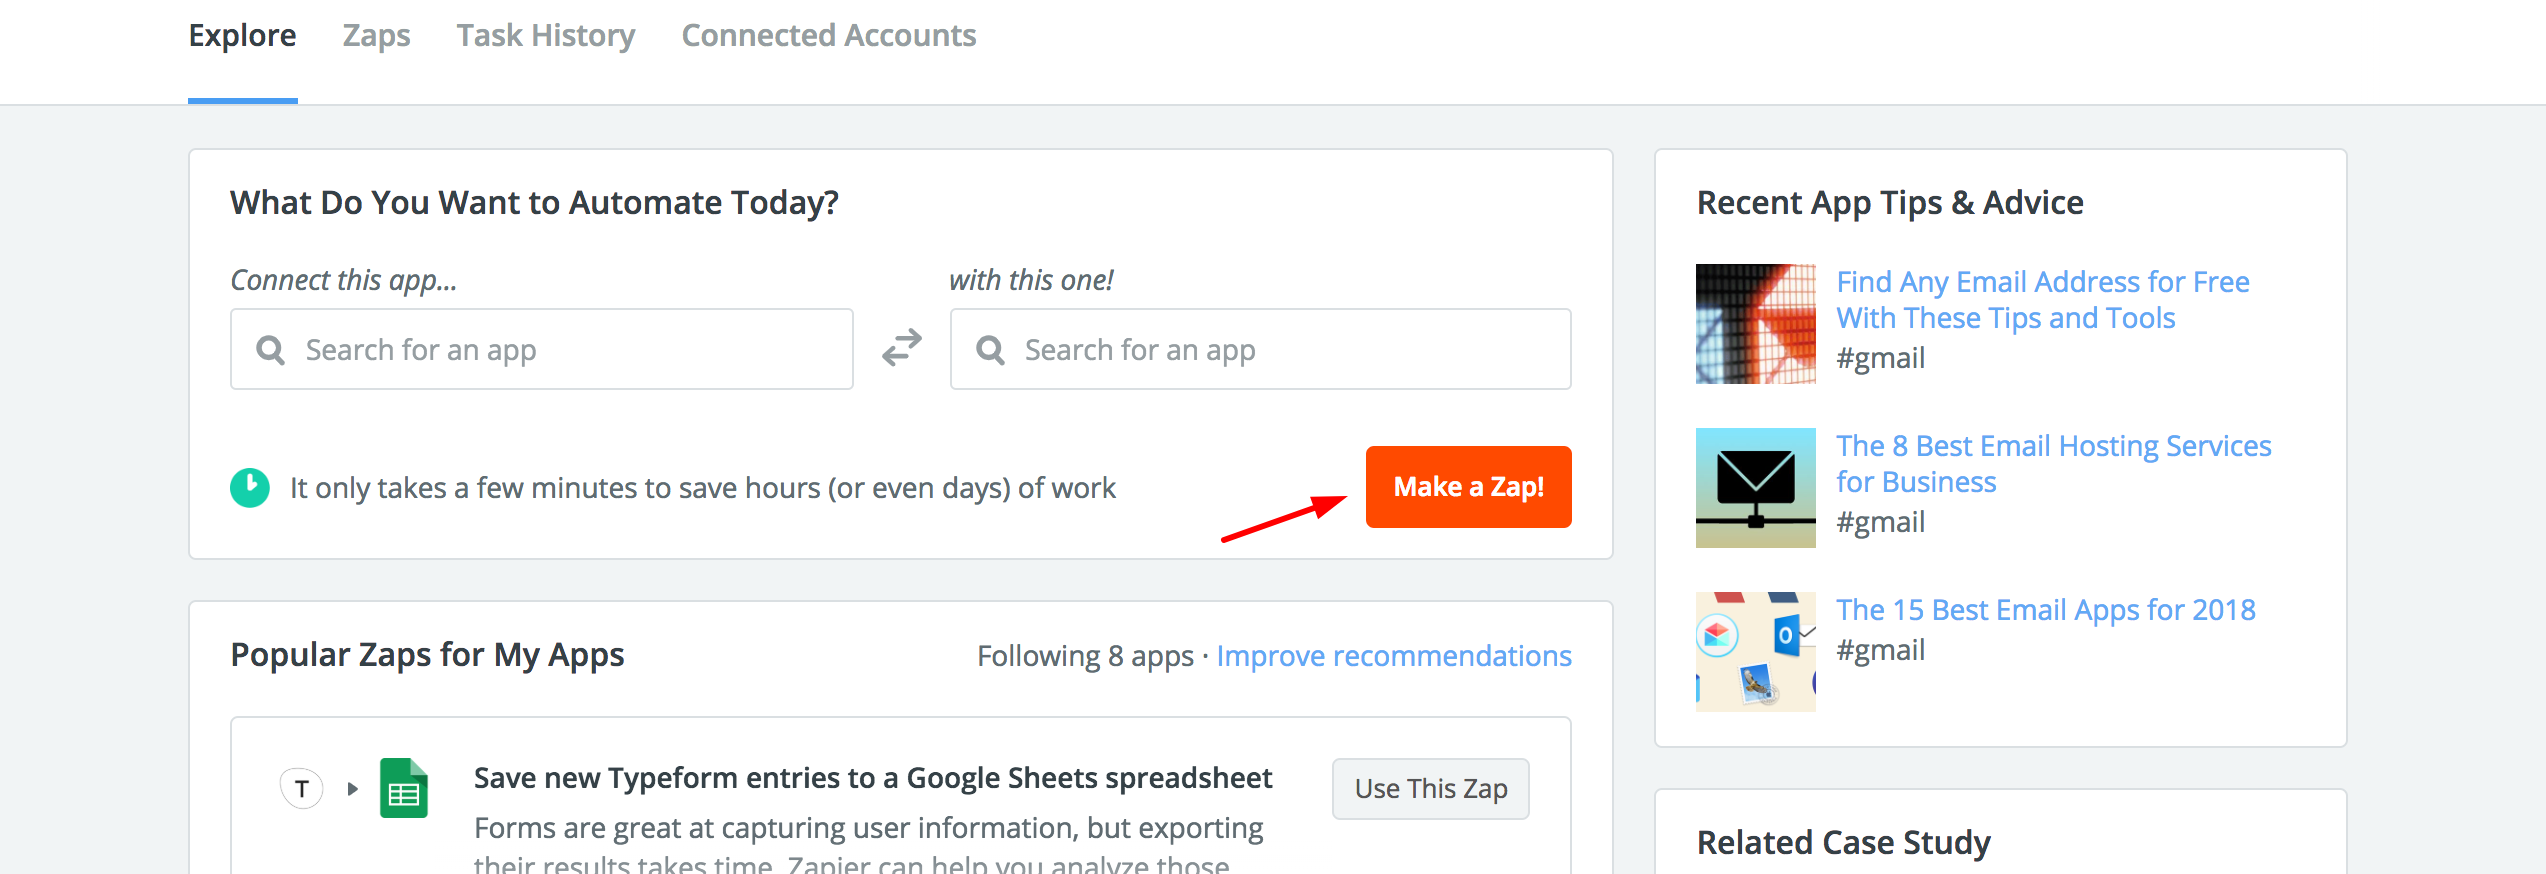Viewport: 2546px width, 874px height.
Task: Click the Google Sheets icon
Action: [404, 789]
